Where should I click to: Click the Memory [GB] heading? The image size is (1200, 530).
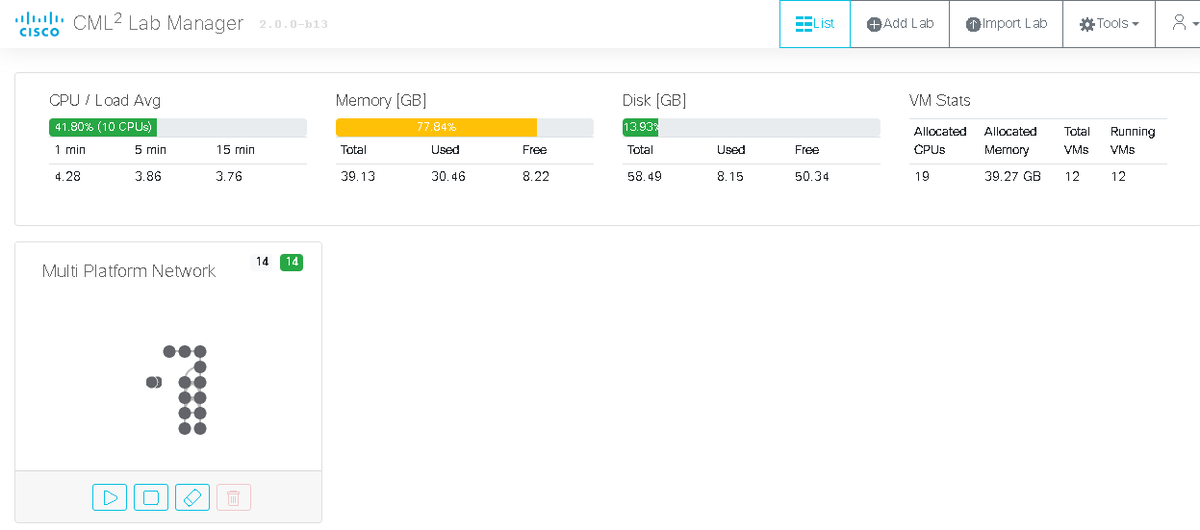pyautogui.click(x=381, y=100)
